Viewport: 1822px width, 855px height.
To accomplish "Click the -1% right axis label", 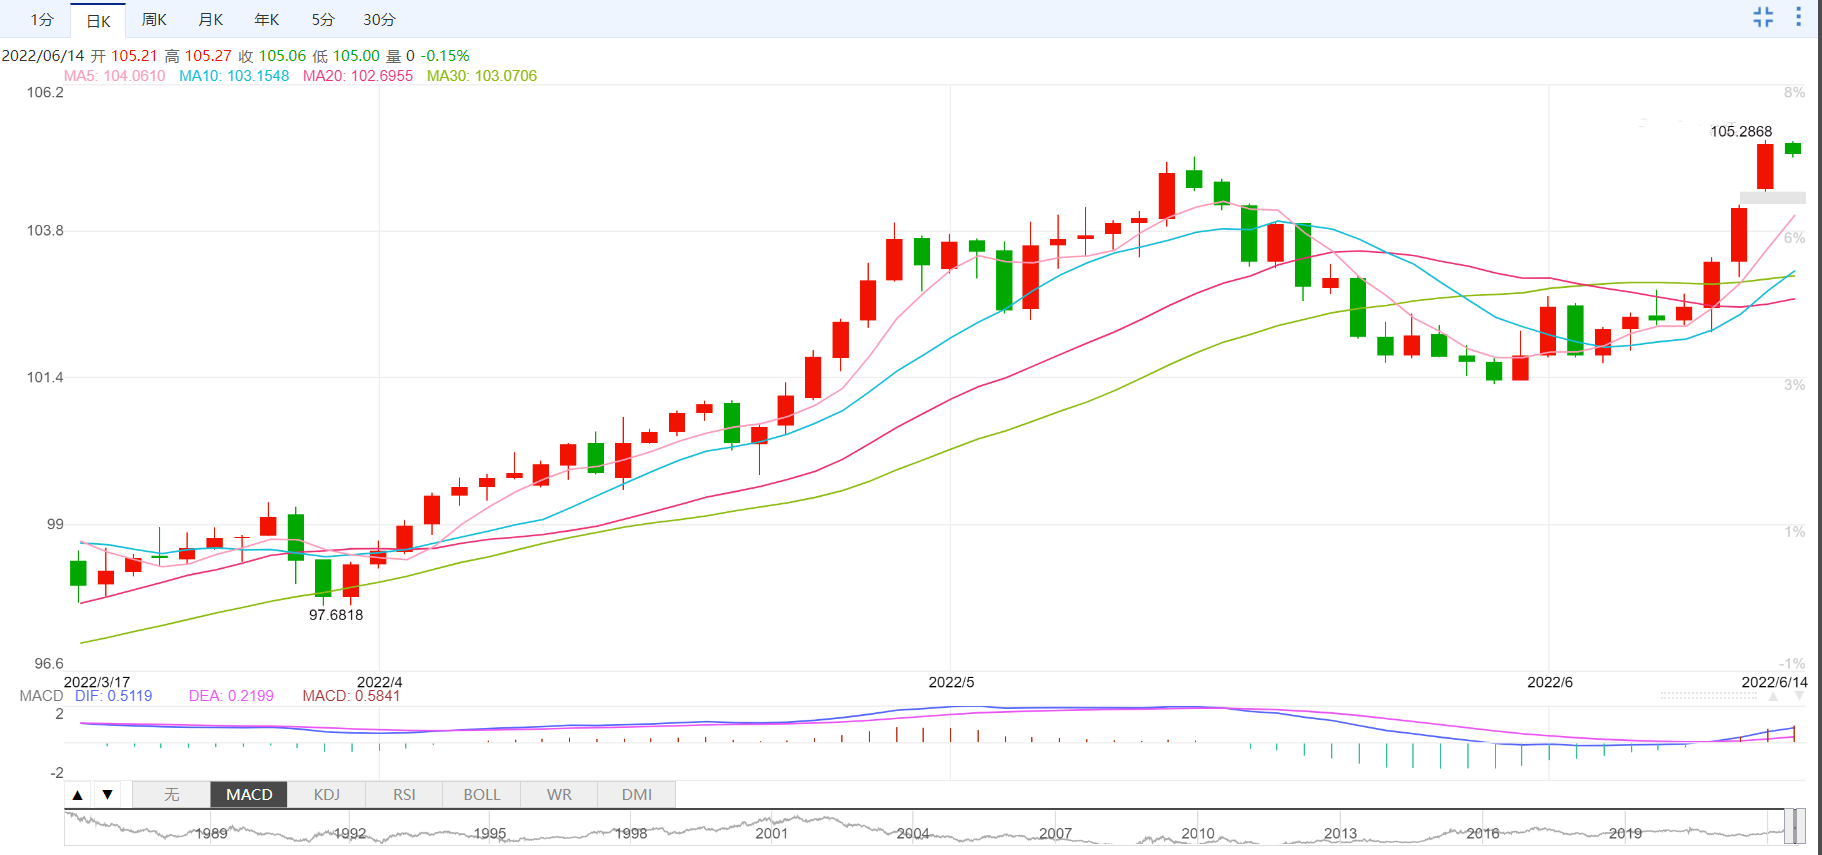I will coord(1792,664).
